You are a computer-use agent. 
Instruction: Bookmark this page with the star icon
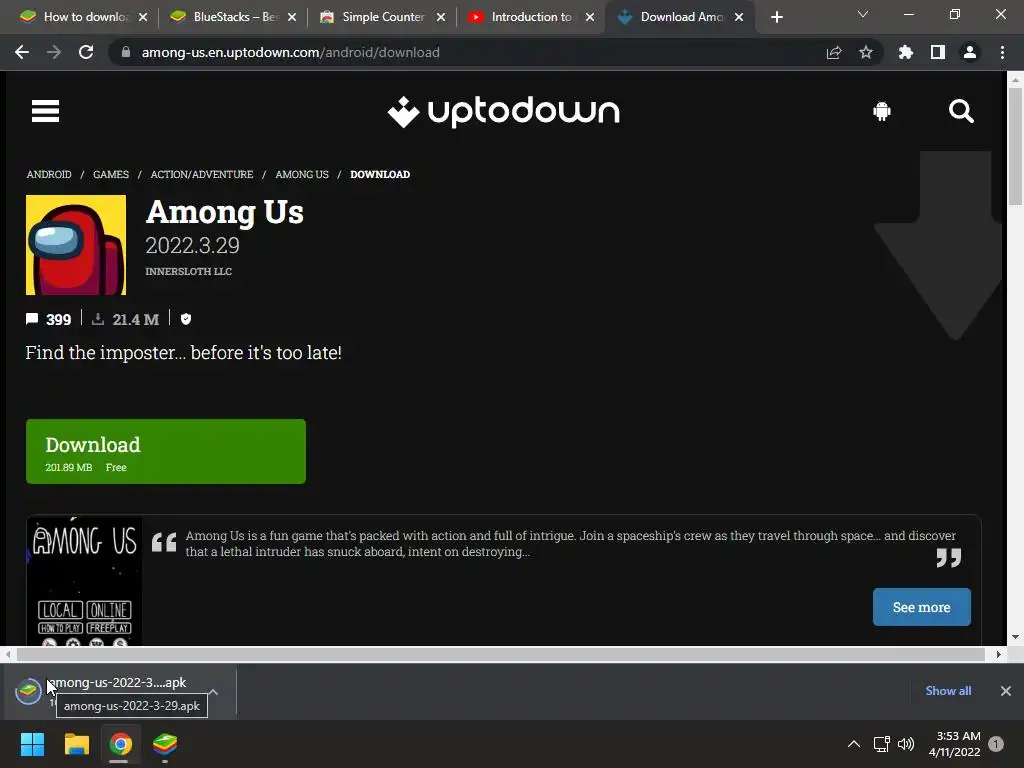tap(865, 52)
